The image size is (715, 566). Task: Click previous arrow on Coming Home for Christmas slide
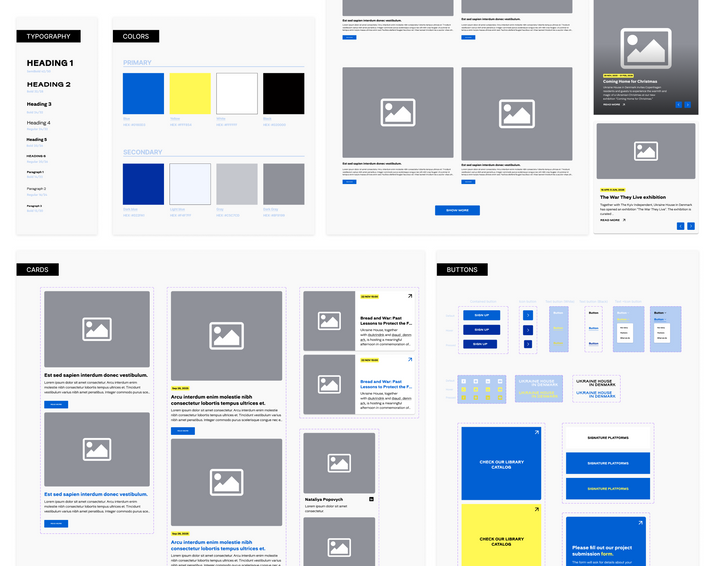pos(678,105)
